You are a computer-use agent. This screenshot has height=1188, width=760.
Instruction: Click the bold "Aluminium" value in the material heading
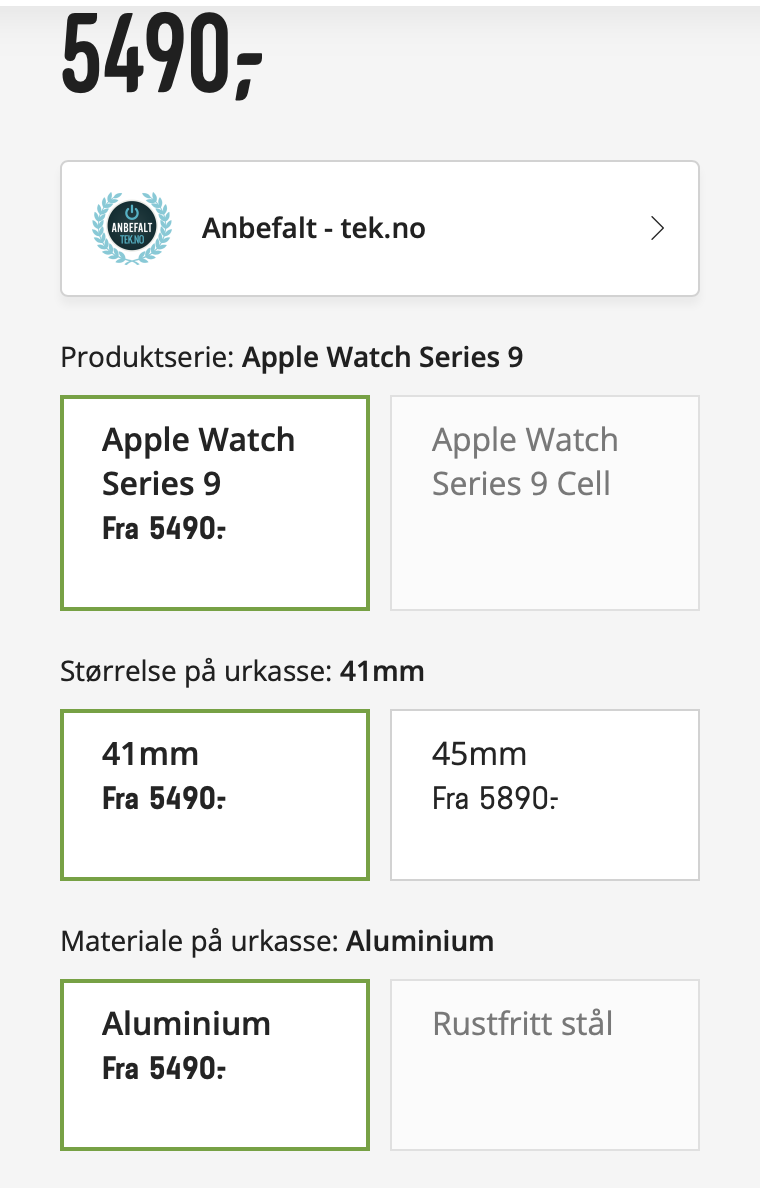[420, 941]
